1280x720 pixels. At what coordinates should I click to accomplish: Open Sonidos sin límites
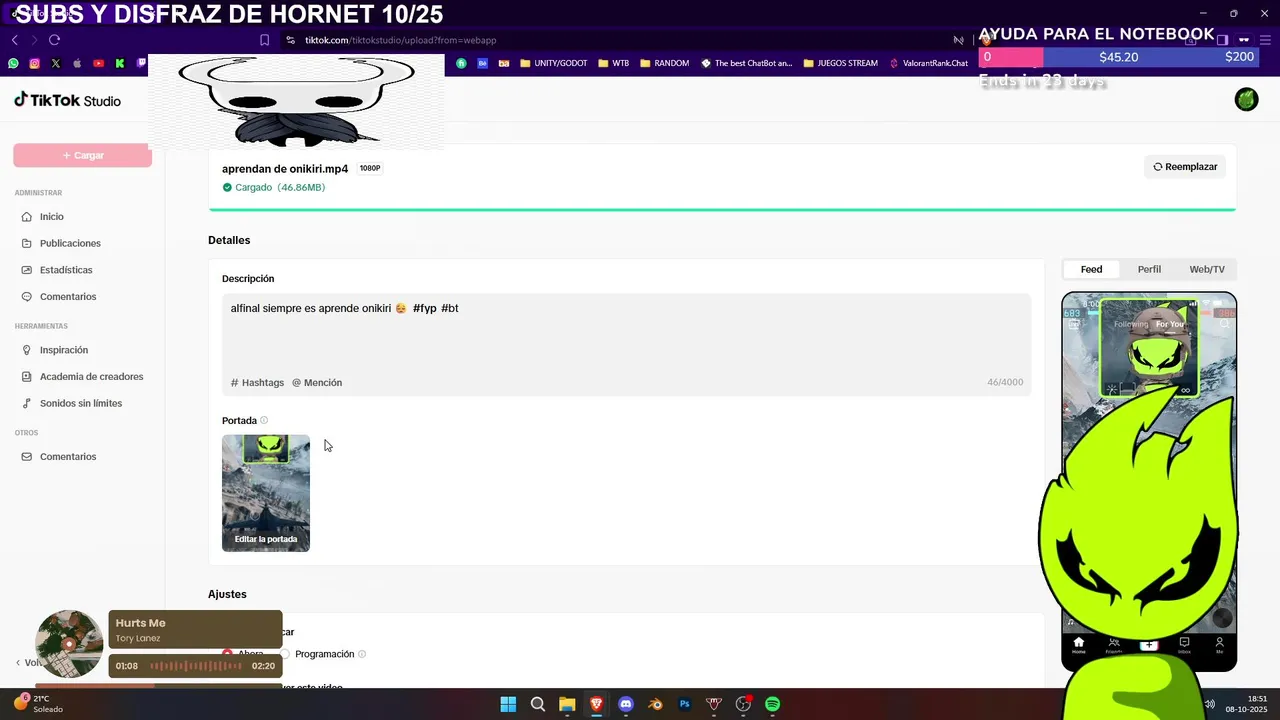[82, 403]
